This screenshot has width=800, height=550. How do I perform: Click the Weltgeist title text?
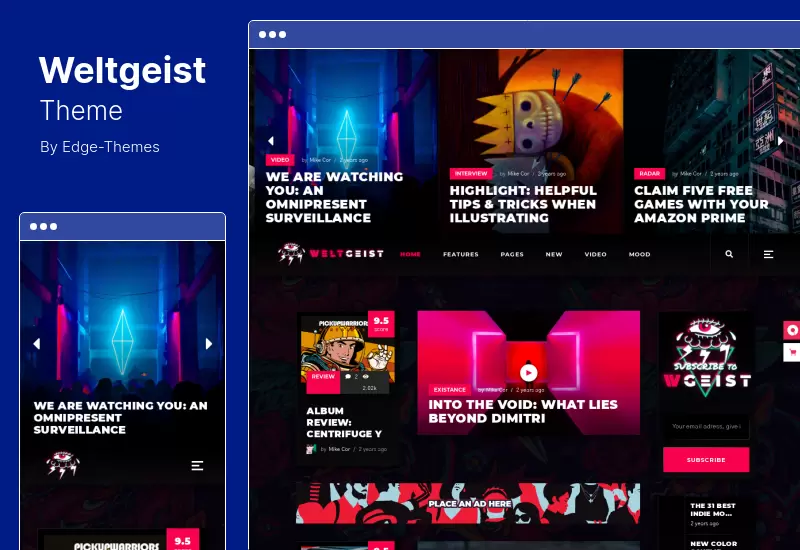tap(122, 70)
